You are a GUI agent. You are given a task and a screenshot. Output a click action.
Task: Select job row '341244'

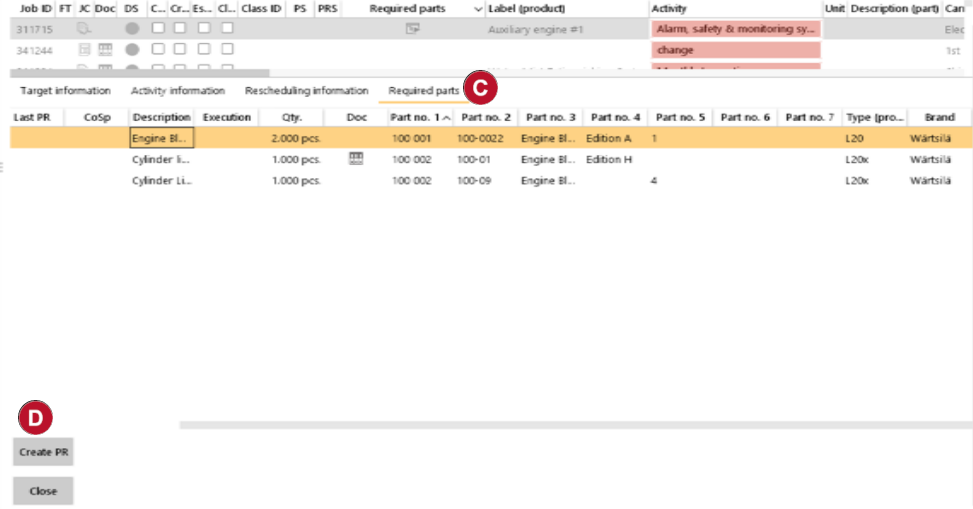coord(34,50)
